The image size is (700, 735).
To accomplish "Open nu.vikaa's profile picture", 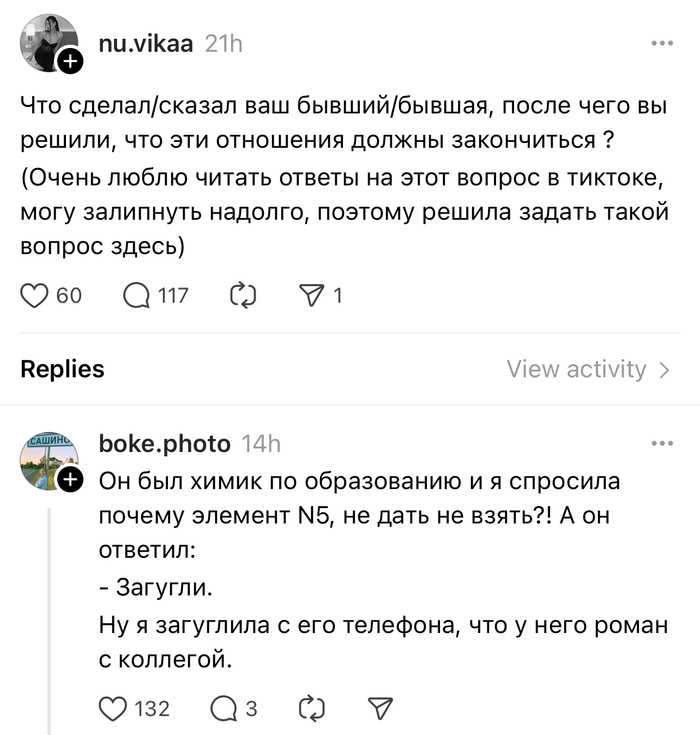I will coord(46,42).
